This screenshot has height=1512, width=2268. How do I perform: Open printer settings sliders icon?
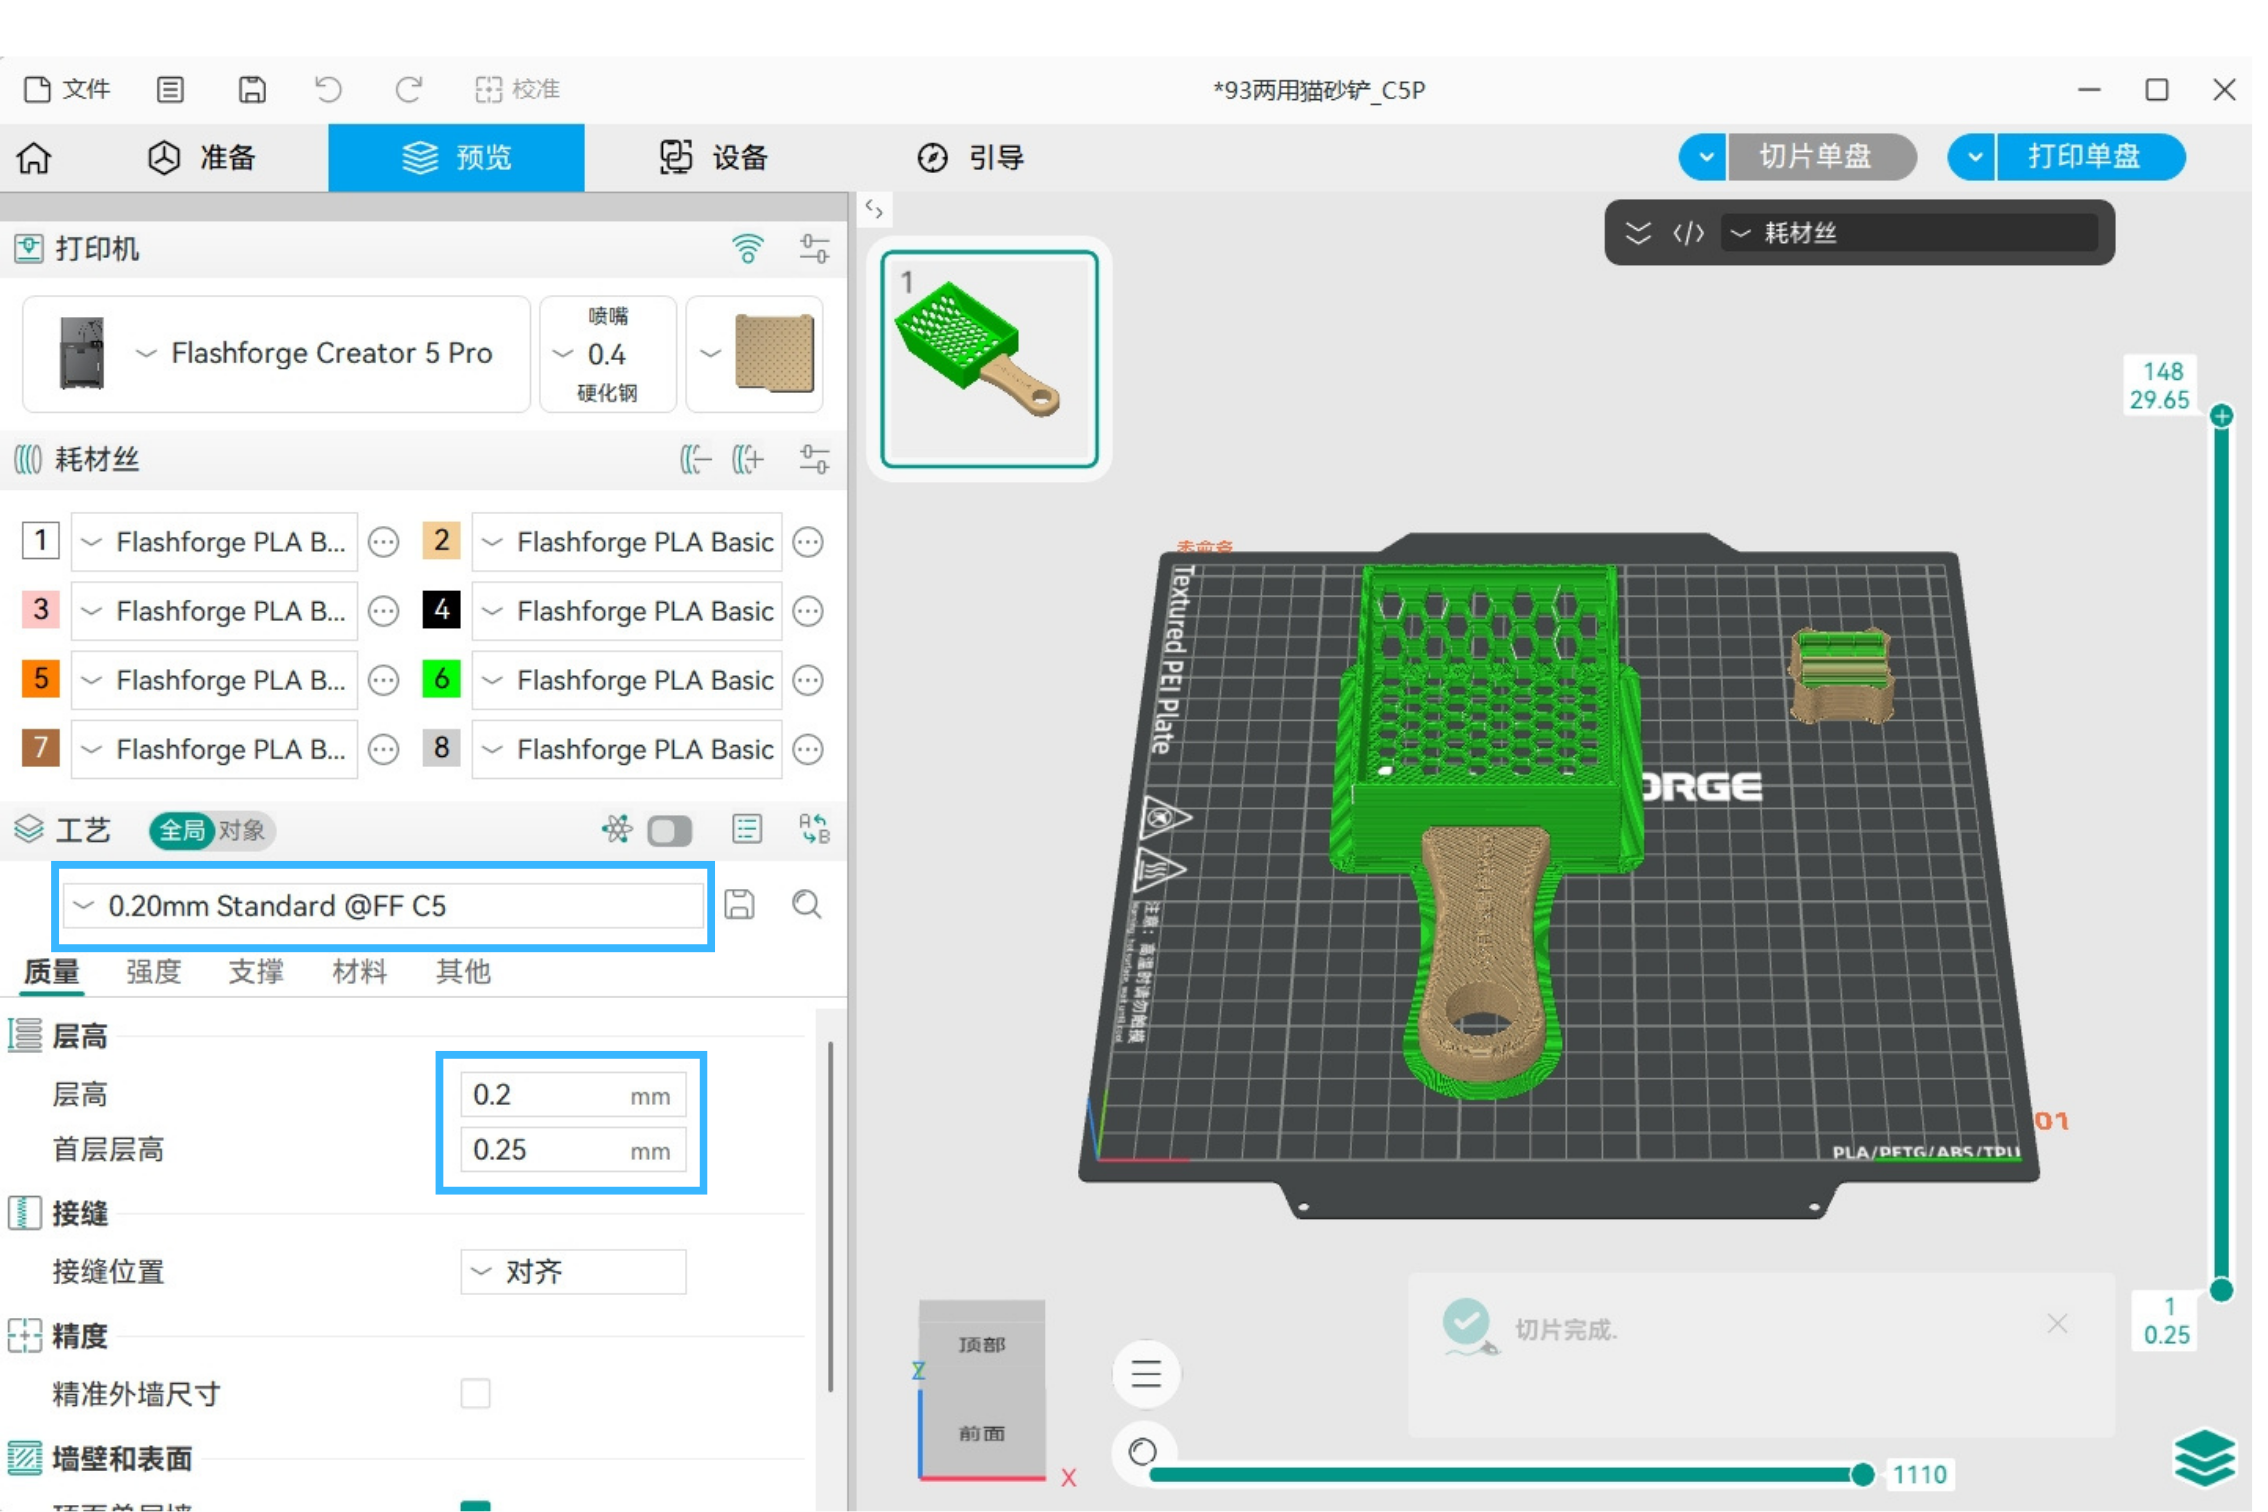pyautogui.click(x=815, y=249)
